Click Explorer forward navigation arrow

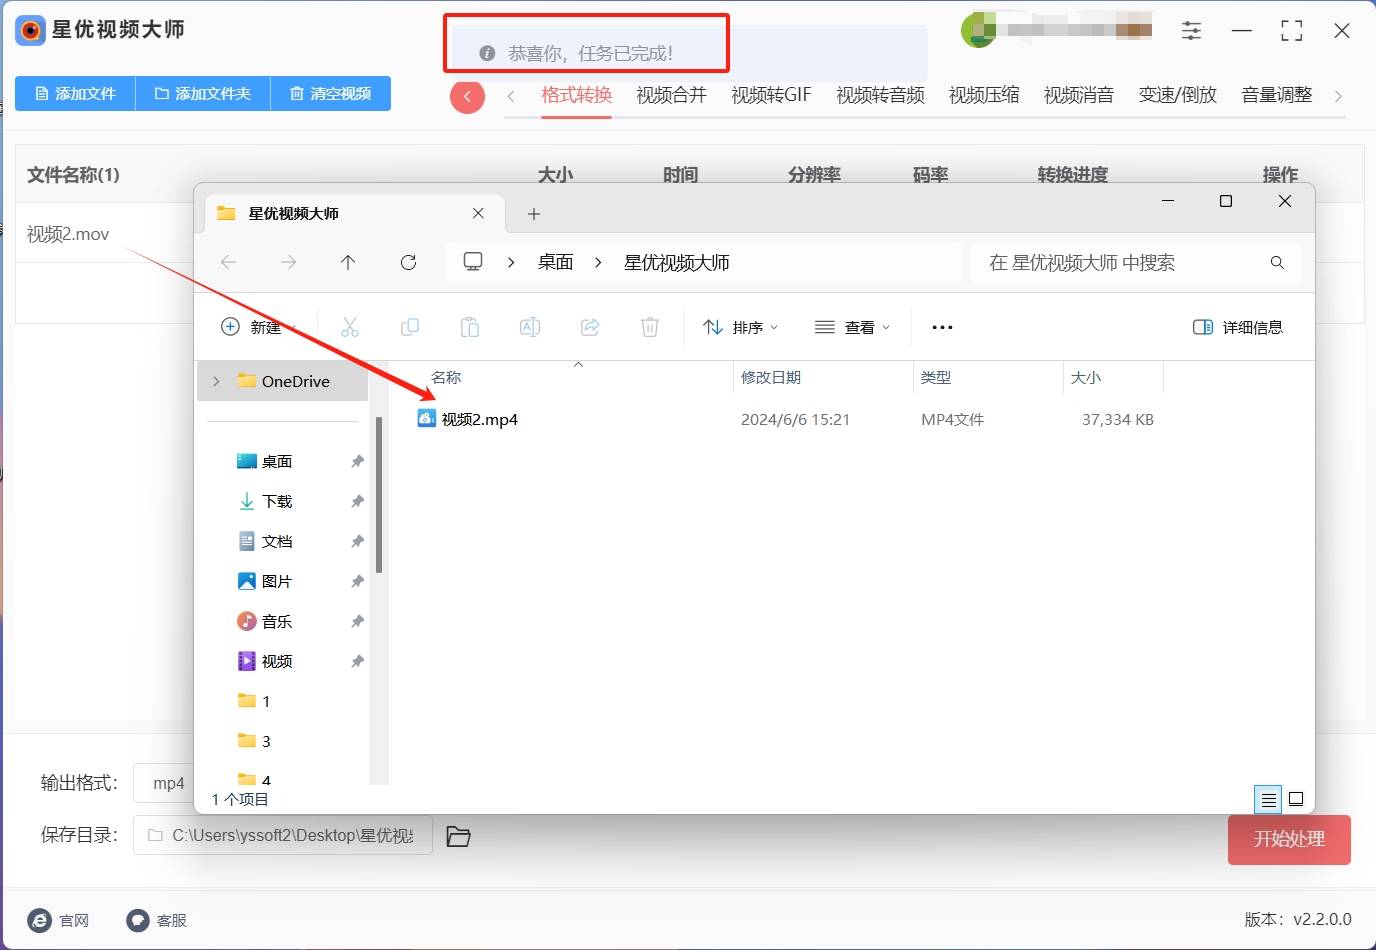tap(288, 262)
